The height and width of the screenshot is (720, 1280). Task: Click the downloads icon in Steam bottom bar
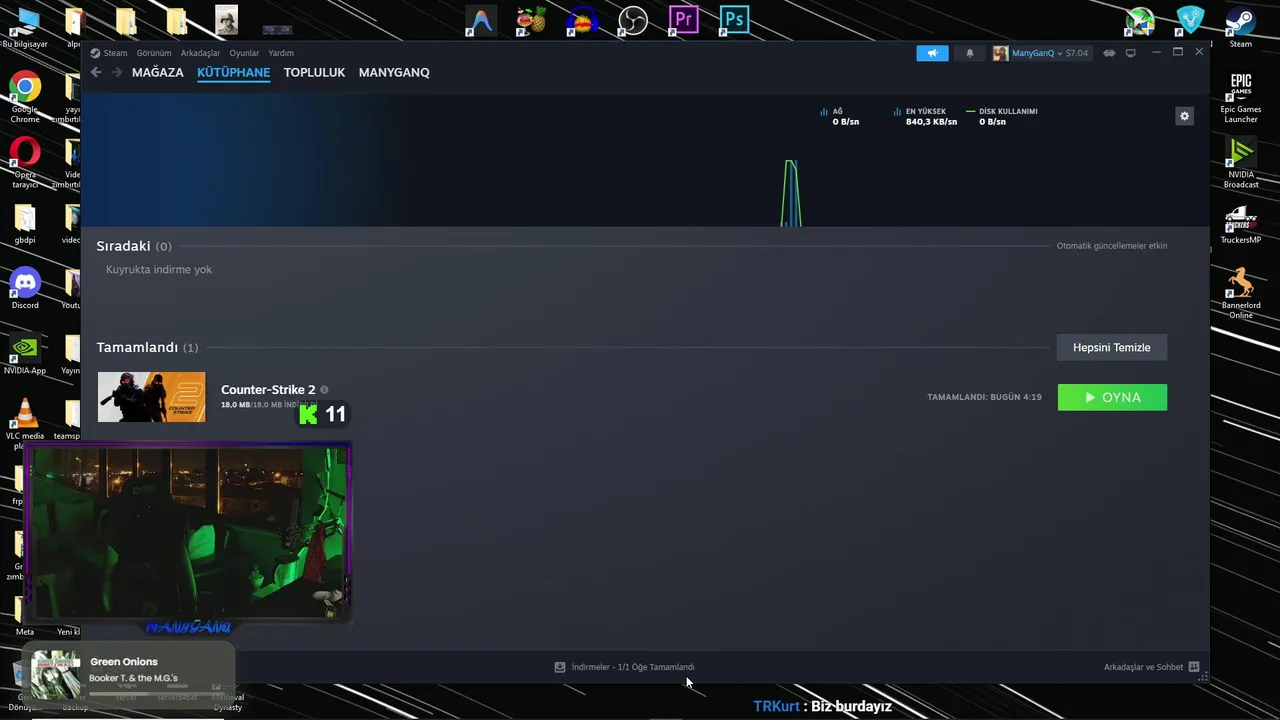[x=560, y=667]
